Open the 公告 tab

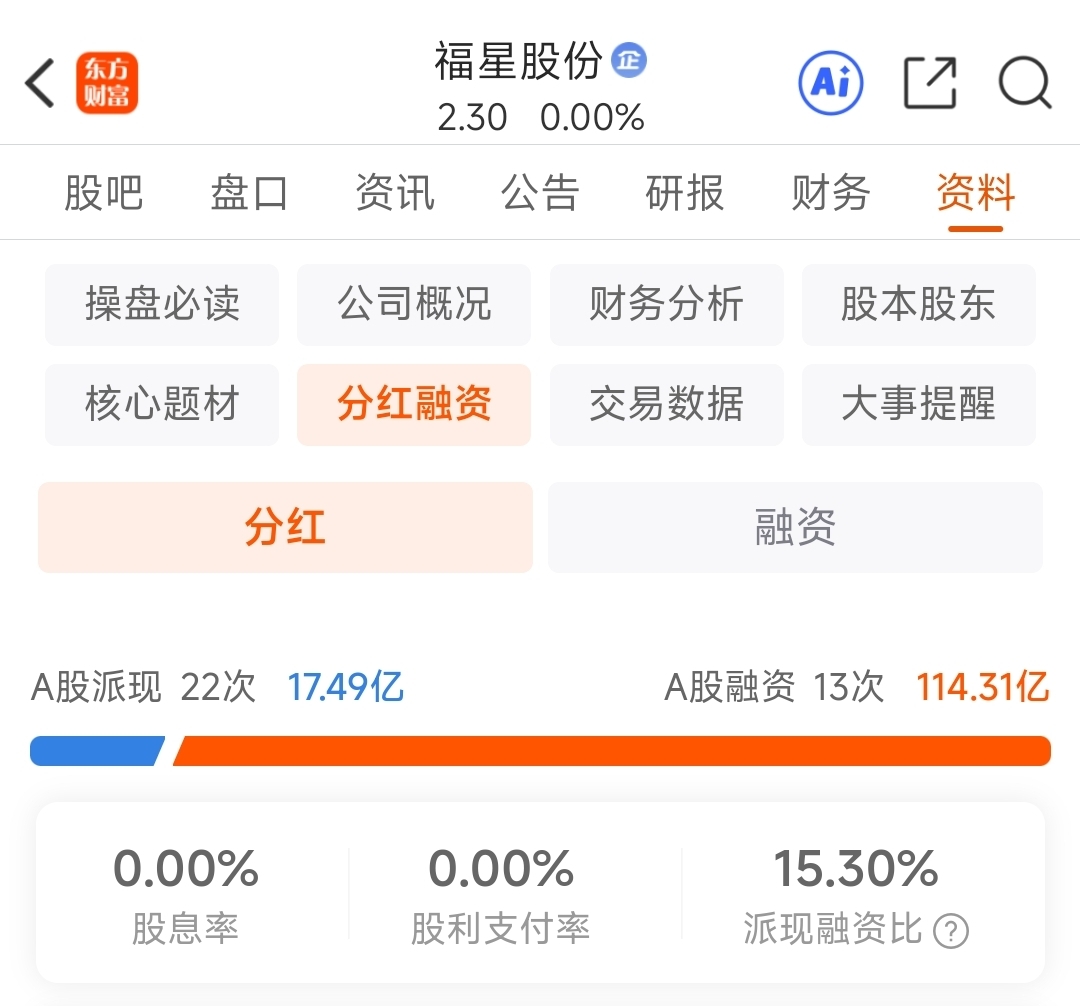click(x=540, y=193)
